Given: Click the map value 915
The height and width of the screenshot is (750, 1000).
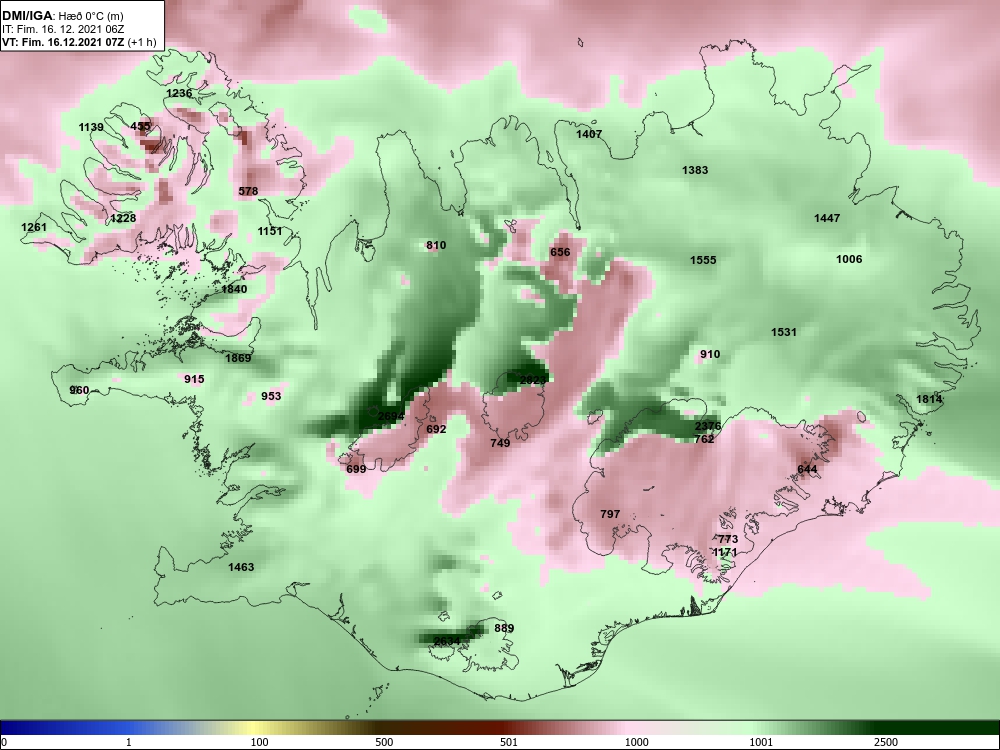Looking at the screenshot, I should [x=194, y=379].
